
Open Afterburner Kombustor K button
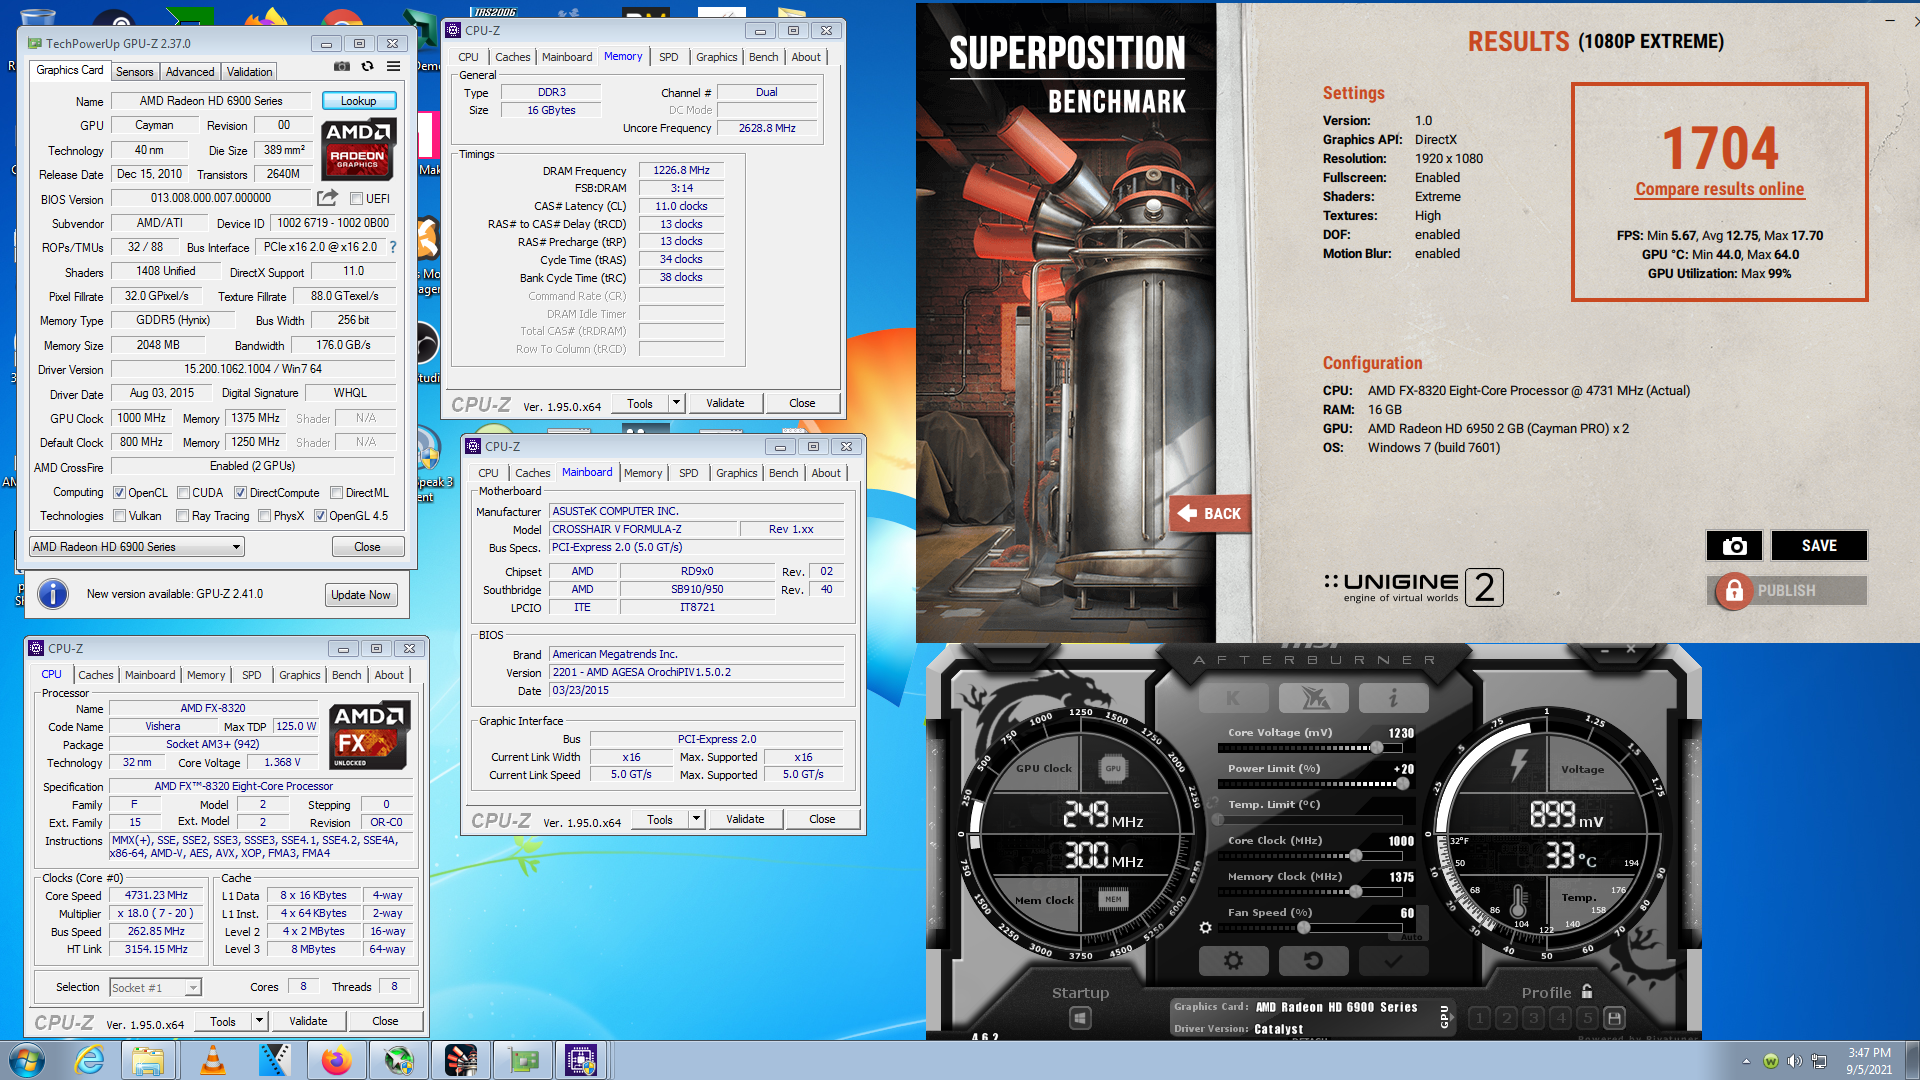(x=1233, y=698)
